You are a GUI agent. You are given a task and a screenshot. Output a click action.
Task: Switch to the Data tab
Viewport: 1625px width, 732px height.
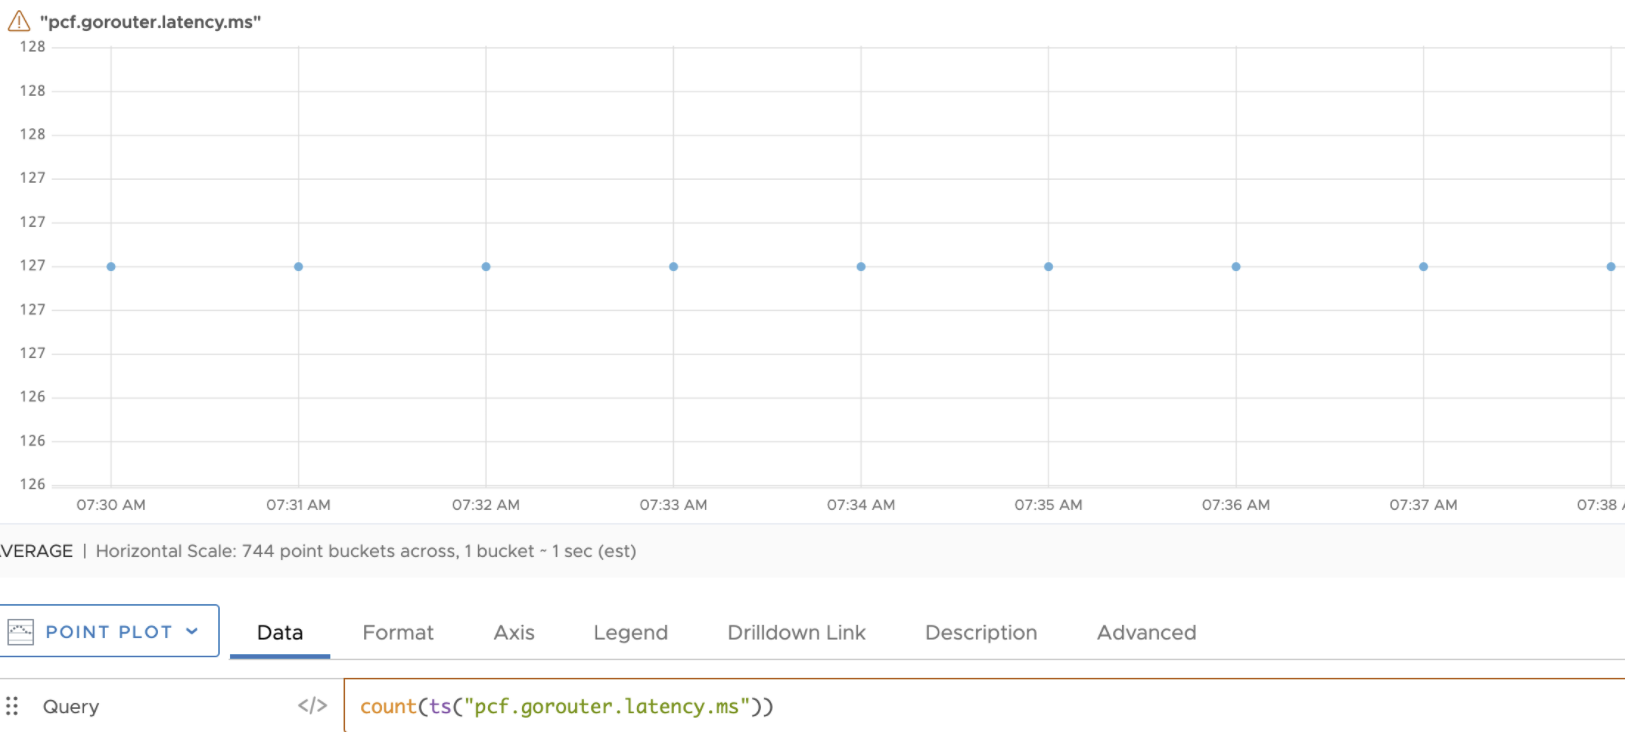click(x=280, y=632)
